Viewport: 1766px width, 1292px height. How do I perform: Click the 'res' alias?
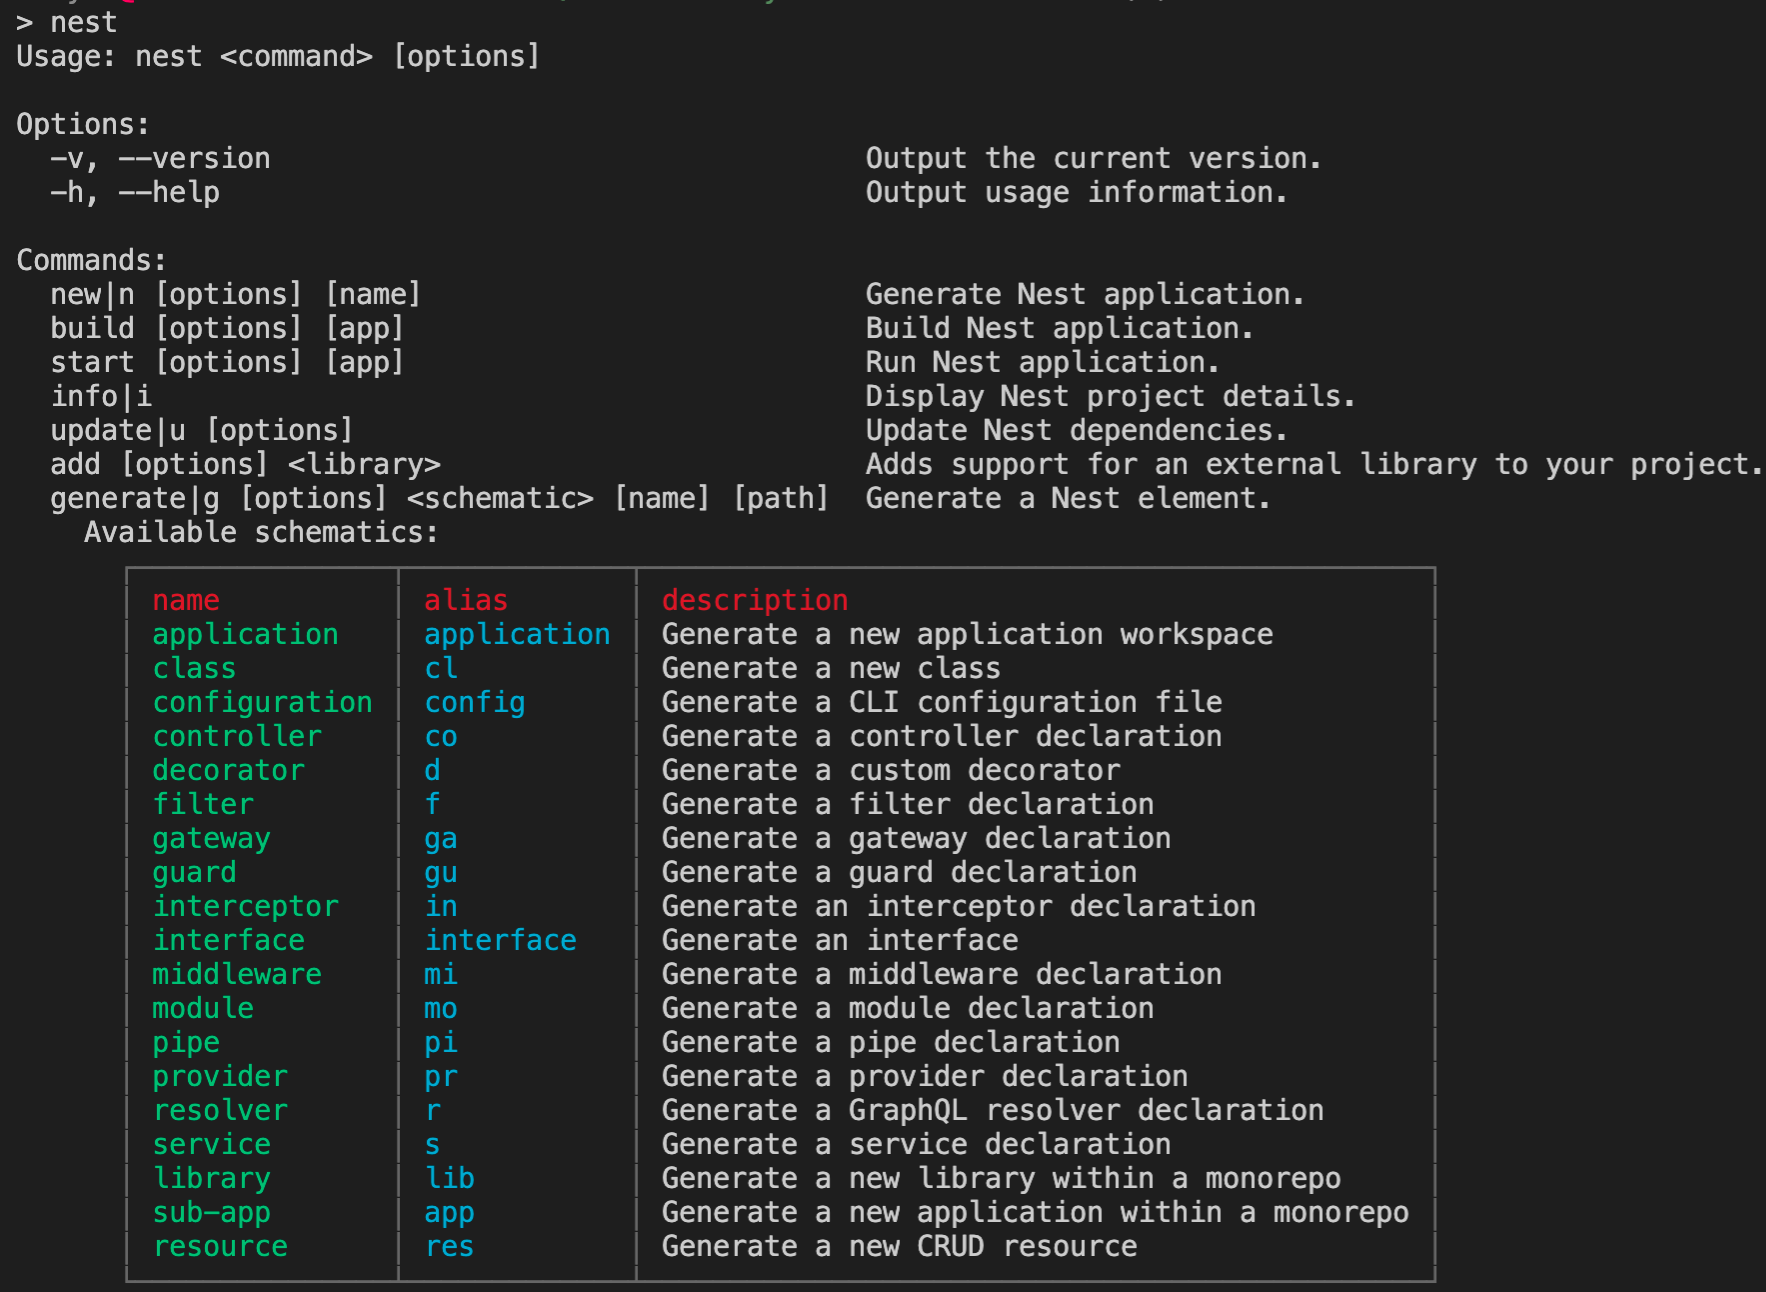[449, 1247]
